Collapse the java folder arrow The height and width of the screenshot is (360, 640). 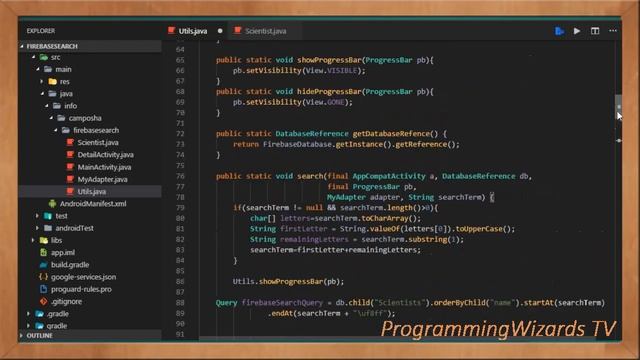pos(42,94)
